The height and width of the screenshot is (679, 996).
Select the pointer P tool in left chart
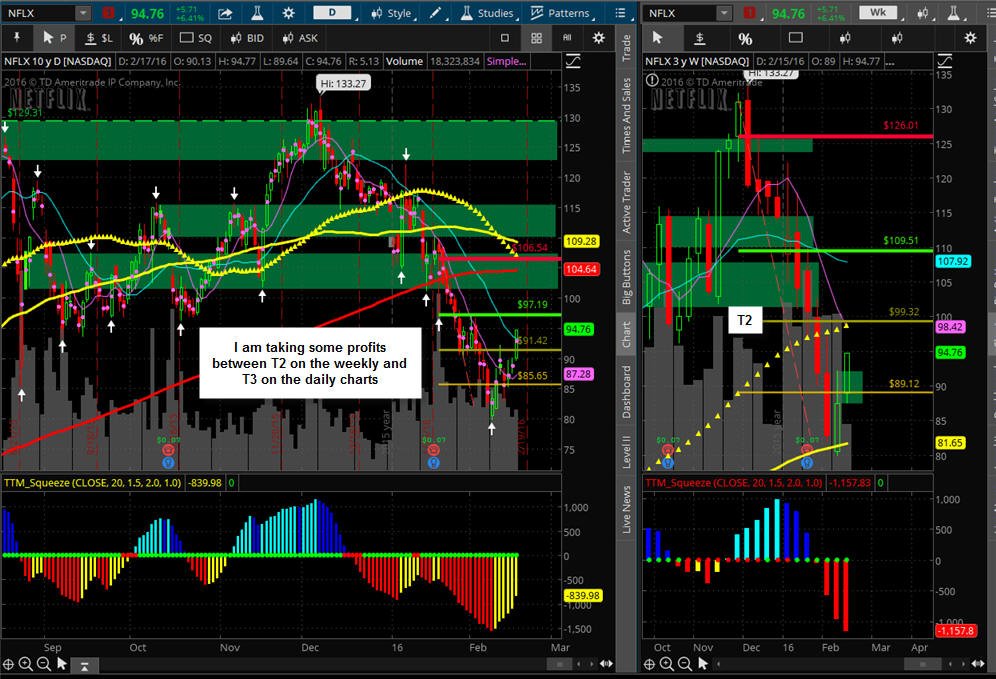click(53, 38)
